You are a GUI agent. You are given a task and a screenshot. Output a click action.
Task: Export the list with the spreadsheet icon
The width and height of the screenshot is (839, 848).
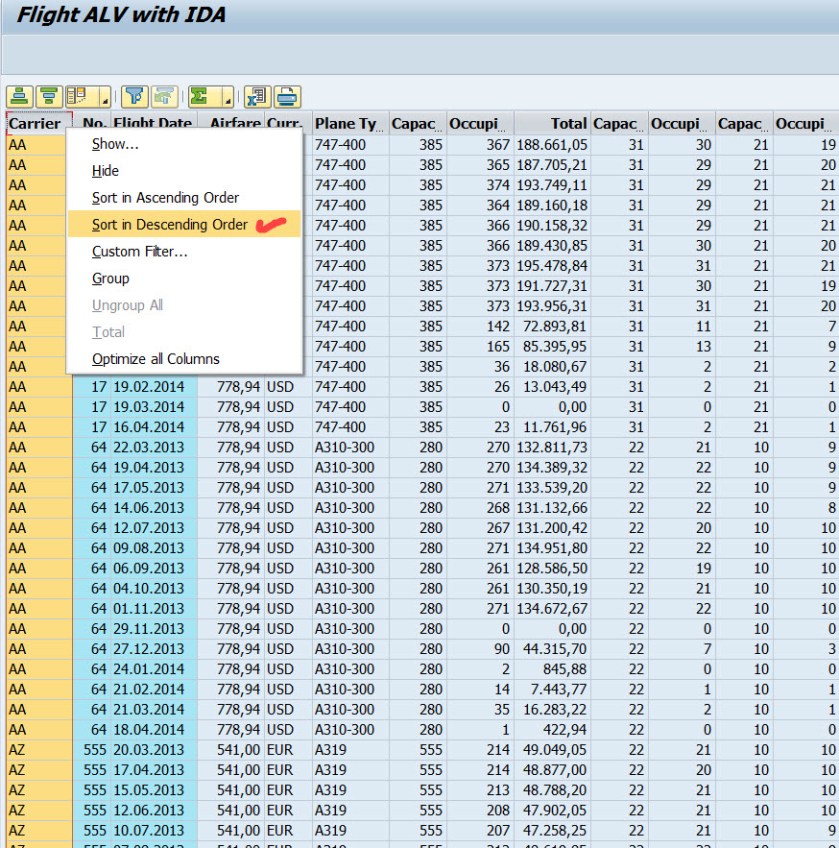click(257, 96)
